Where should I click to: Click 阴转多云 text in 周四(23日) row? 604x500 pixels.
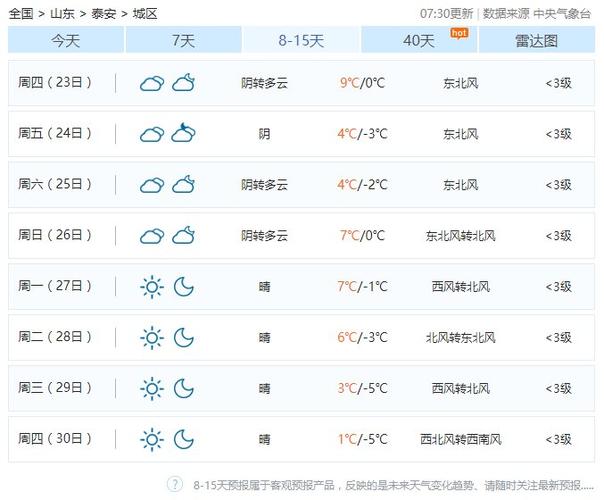click(264, 83)
